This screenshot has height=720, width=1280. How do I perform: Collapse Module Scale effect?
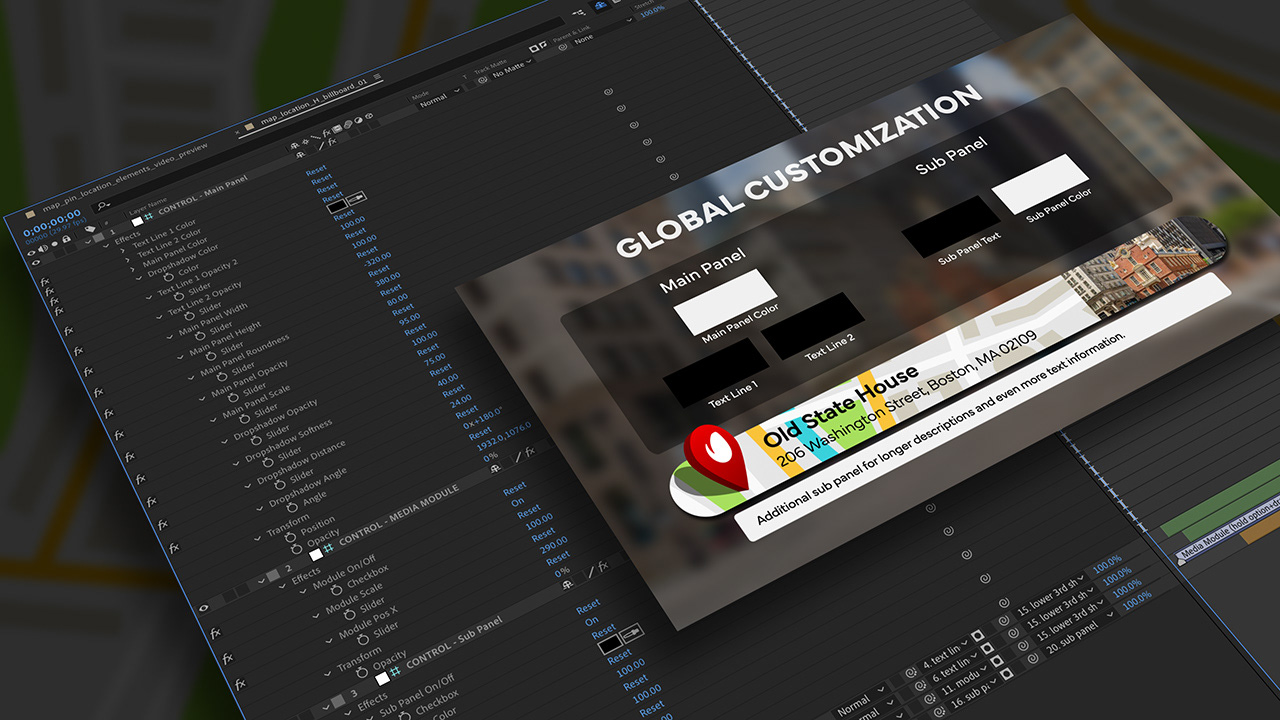click(316, 616)
